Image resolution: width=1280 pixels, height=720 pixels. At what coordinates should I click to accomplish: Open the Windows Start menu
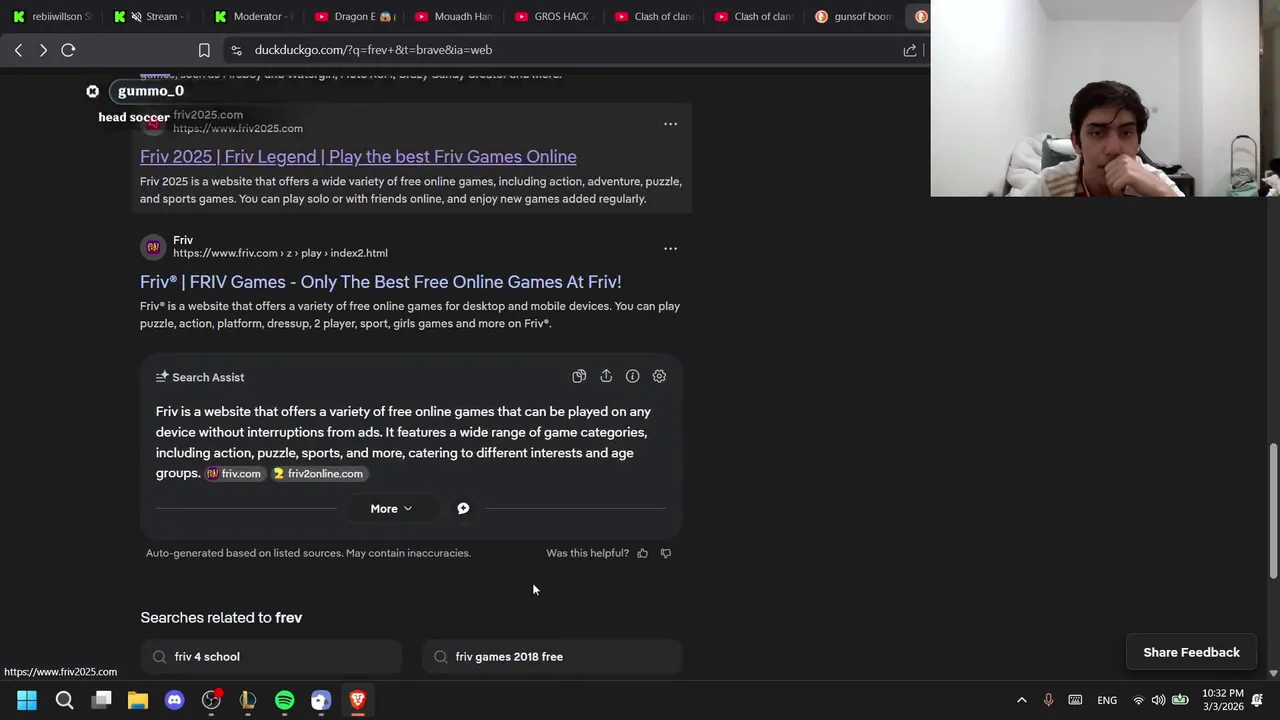click(27, 700)
